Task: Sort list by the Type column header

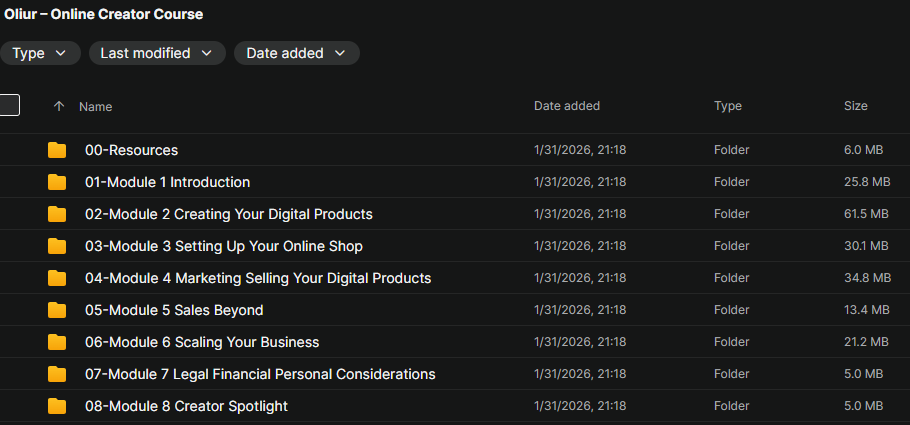Action: click(728, 106)
